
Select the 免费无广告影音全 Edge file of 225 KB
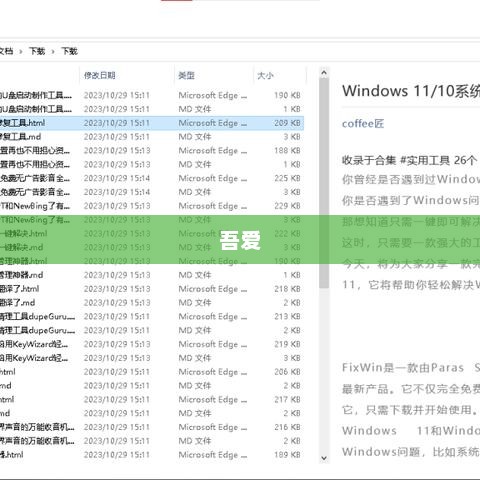pyautogui.click(x=152, y=178)
